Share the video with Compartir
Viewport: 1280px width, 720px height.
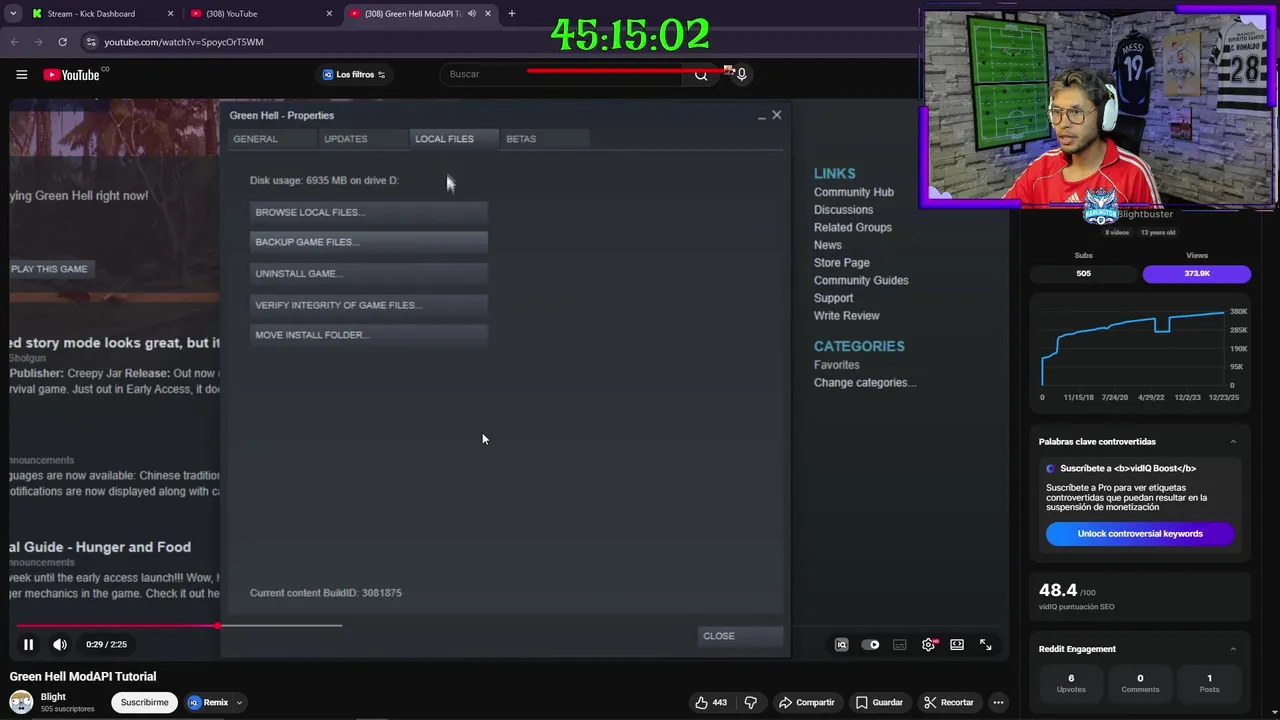(x=806, y=702)
